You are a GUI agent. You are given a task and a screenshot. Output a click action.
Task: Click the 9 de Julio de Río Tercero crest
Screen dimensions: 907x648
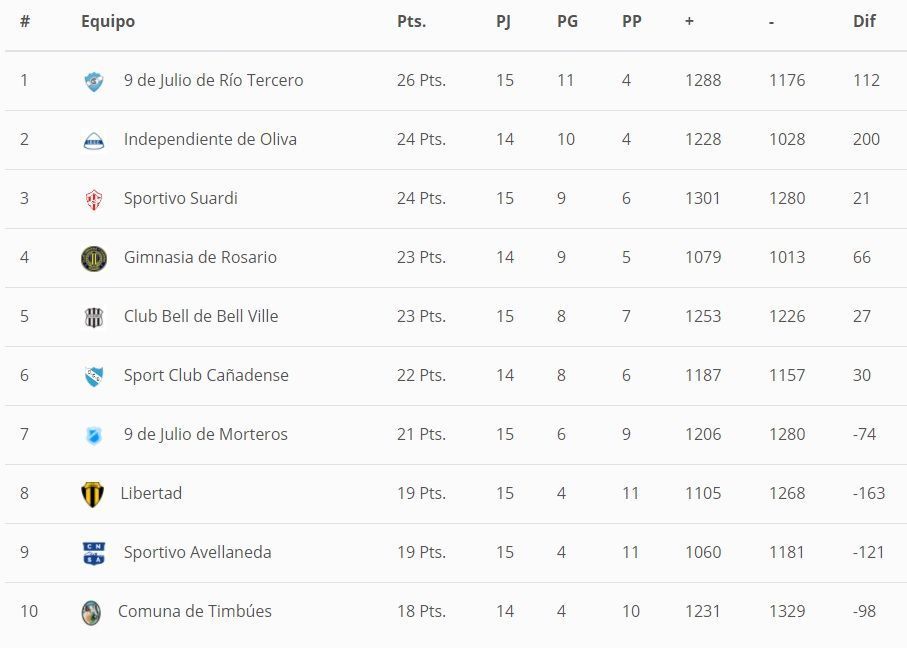click(93, 81)
